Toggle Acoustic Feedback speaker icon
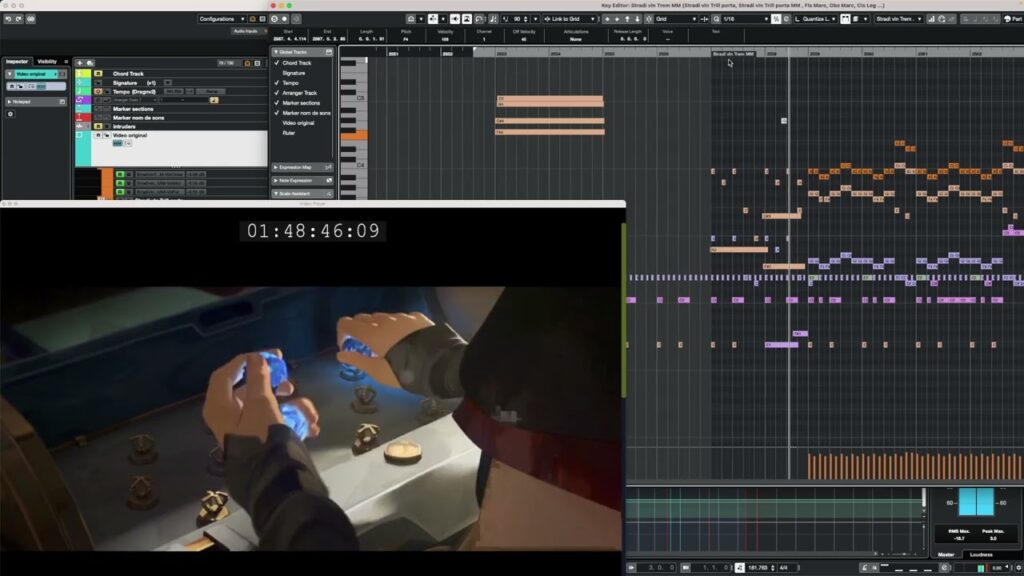1024x576 pixels. [455, 19]
